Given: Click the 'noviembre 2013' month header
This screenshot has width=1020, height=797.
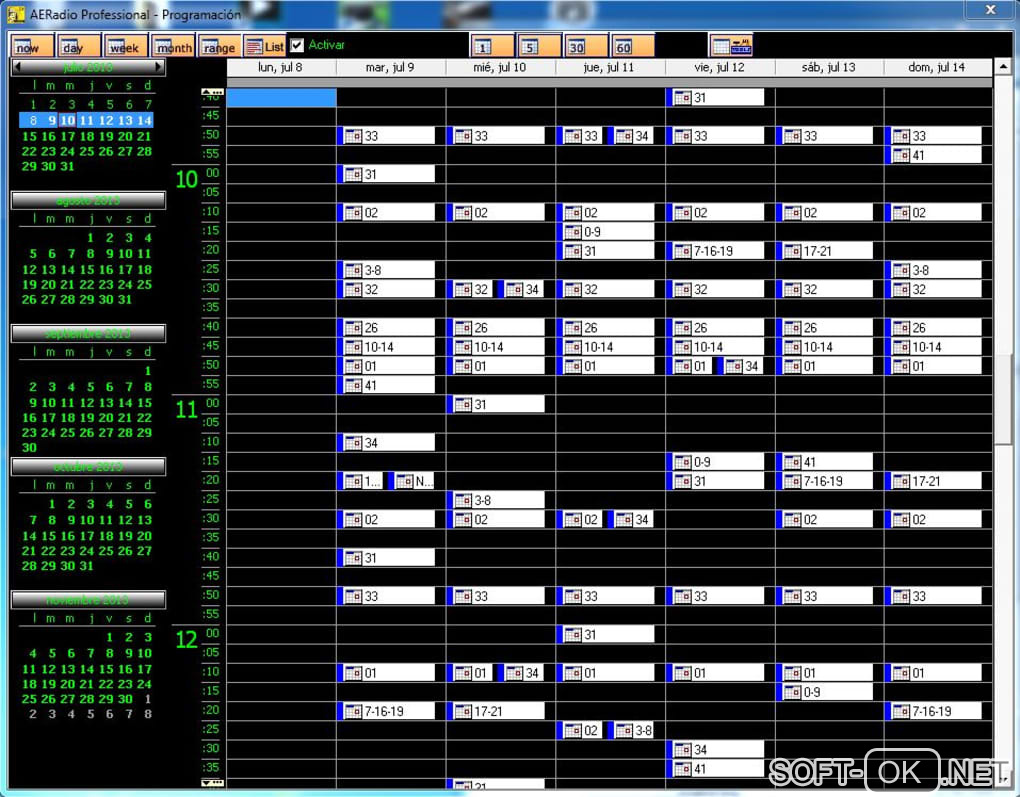Looking at the screenshot, I should pyautogui.click(x=88, y=600).
